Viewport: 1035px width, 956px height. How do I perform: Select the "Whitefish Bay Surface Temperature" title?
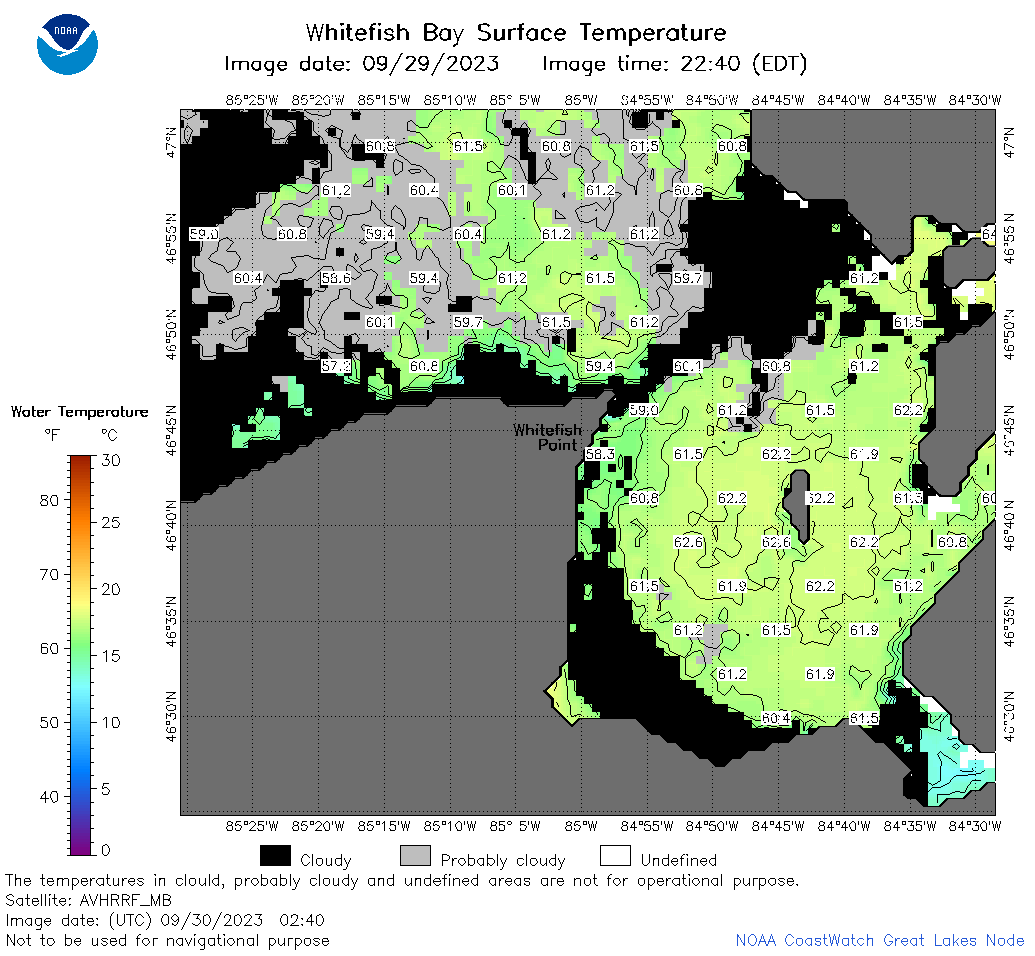click(x=516, y=32)
